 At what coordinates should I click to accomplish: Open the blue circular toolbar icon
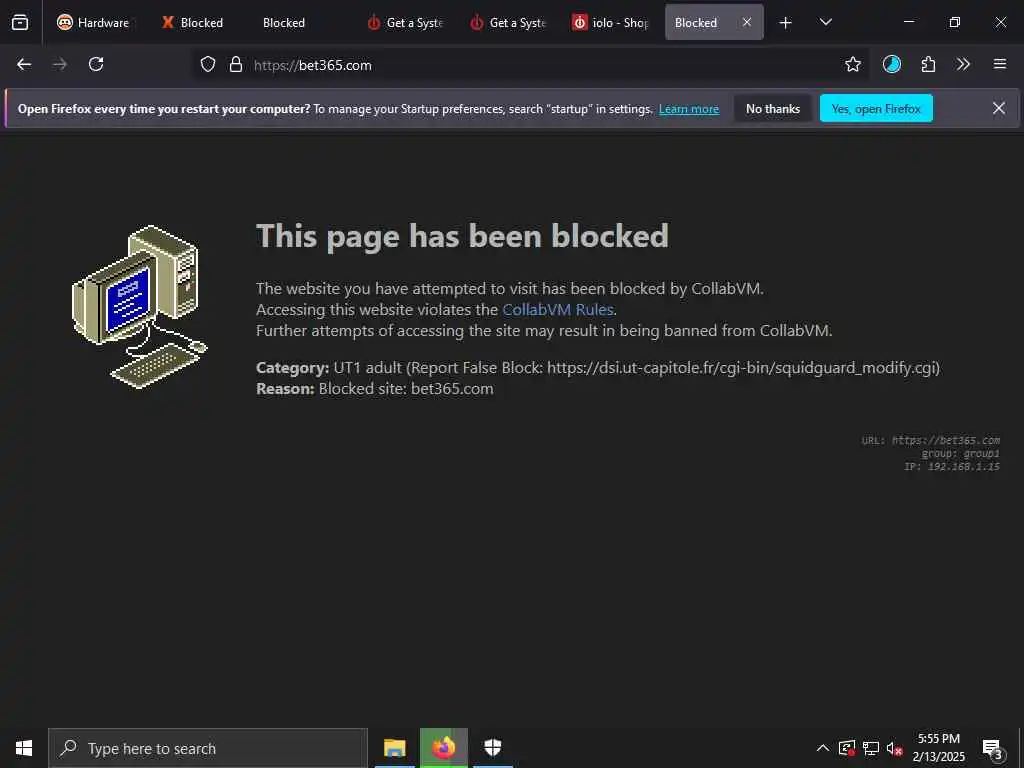point(891,65)
